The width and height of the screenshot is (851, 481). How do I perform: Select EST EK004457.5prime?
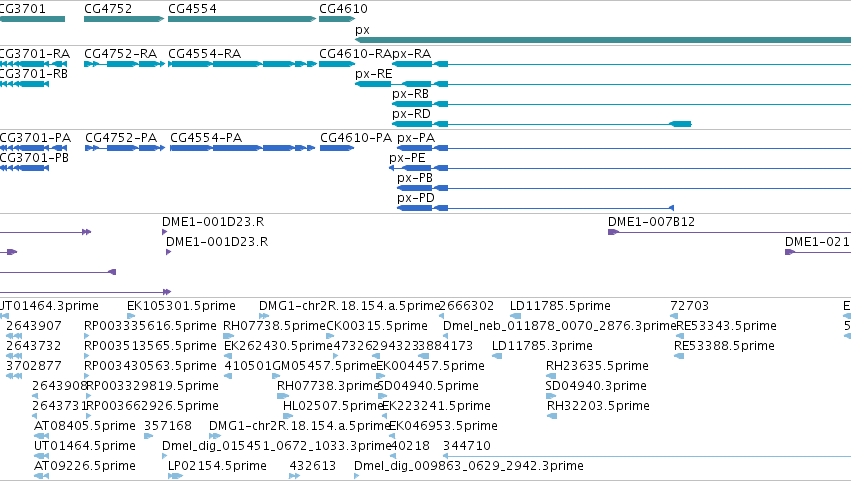pos(430,366)
